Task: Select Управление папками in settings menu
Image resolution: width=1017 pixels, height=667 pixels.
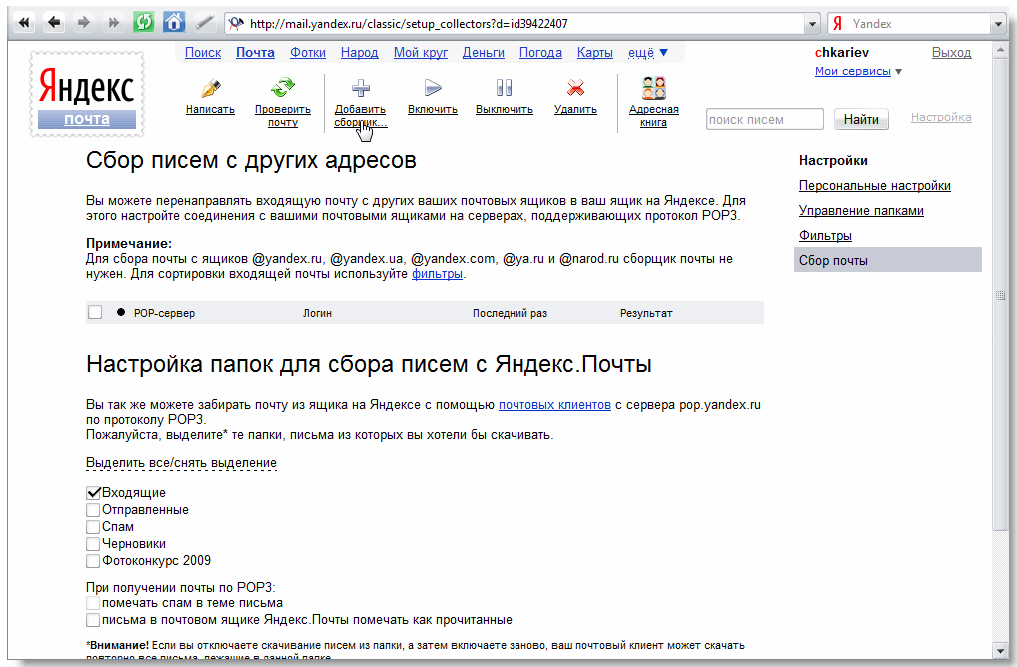Action: [861, 211]
